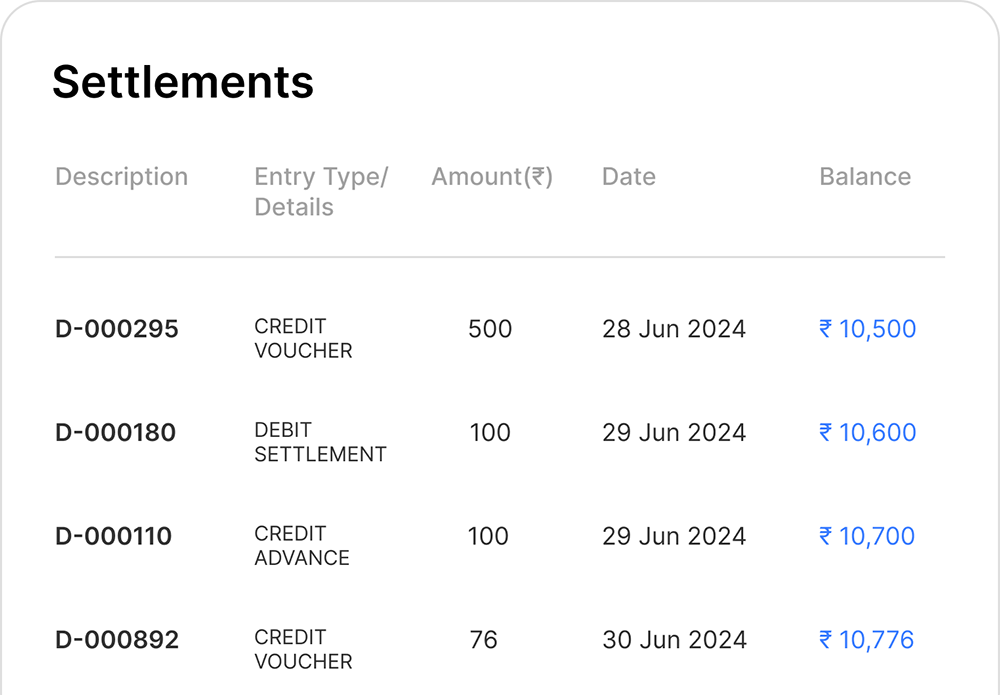Select the Settlements heading
Viewport: 1000px width, 695px height.
[x=183, y=82]
